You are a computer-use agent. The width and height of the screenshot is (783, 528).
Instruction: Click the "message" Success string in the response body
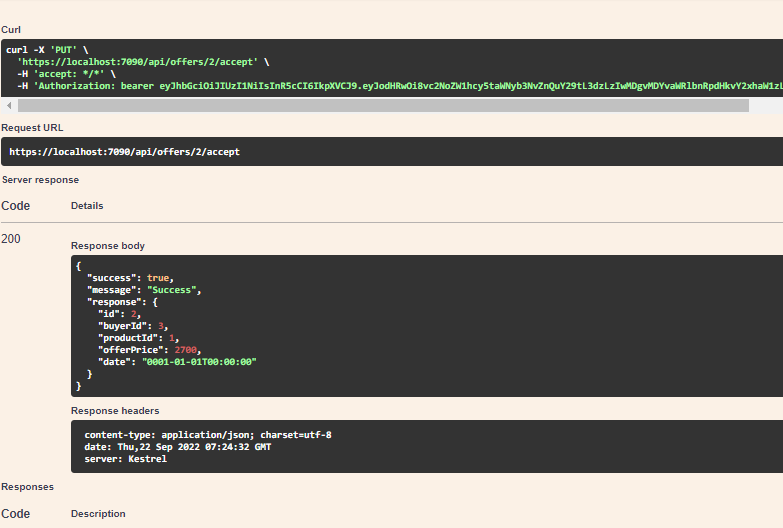(x=171, y=290)
